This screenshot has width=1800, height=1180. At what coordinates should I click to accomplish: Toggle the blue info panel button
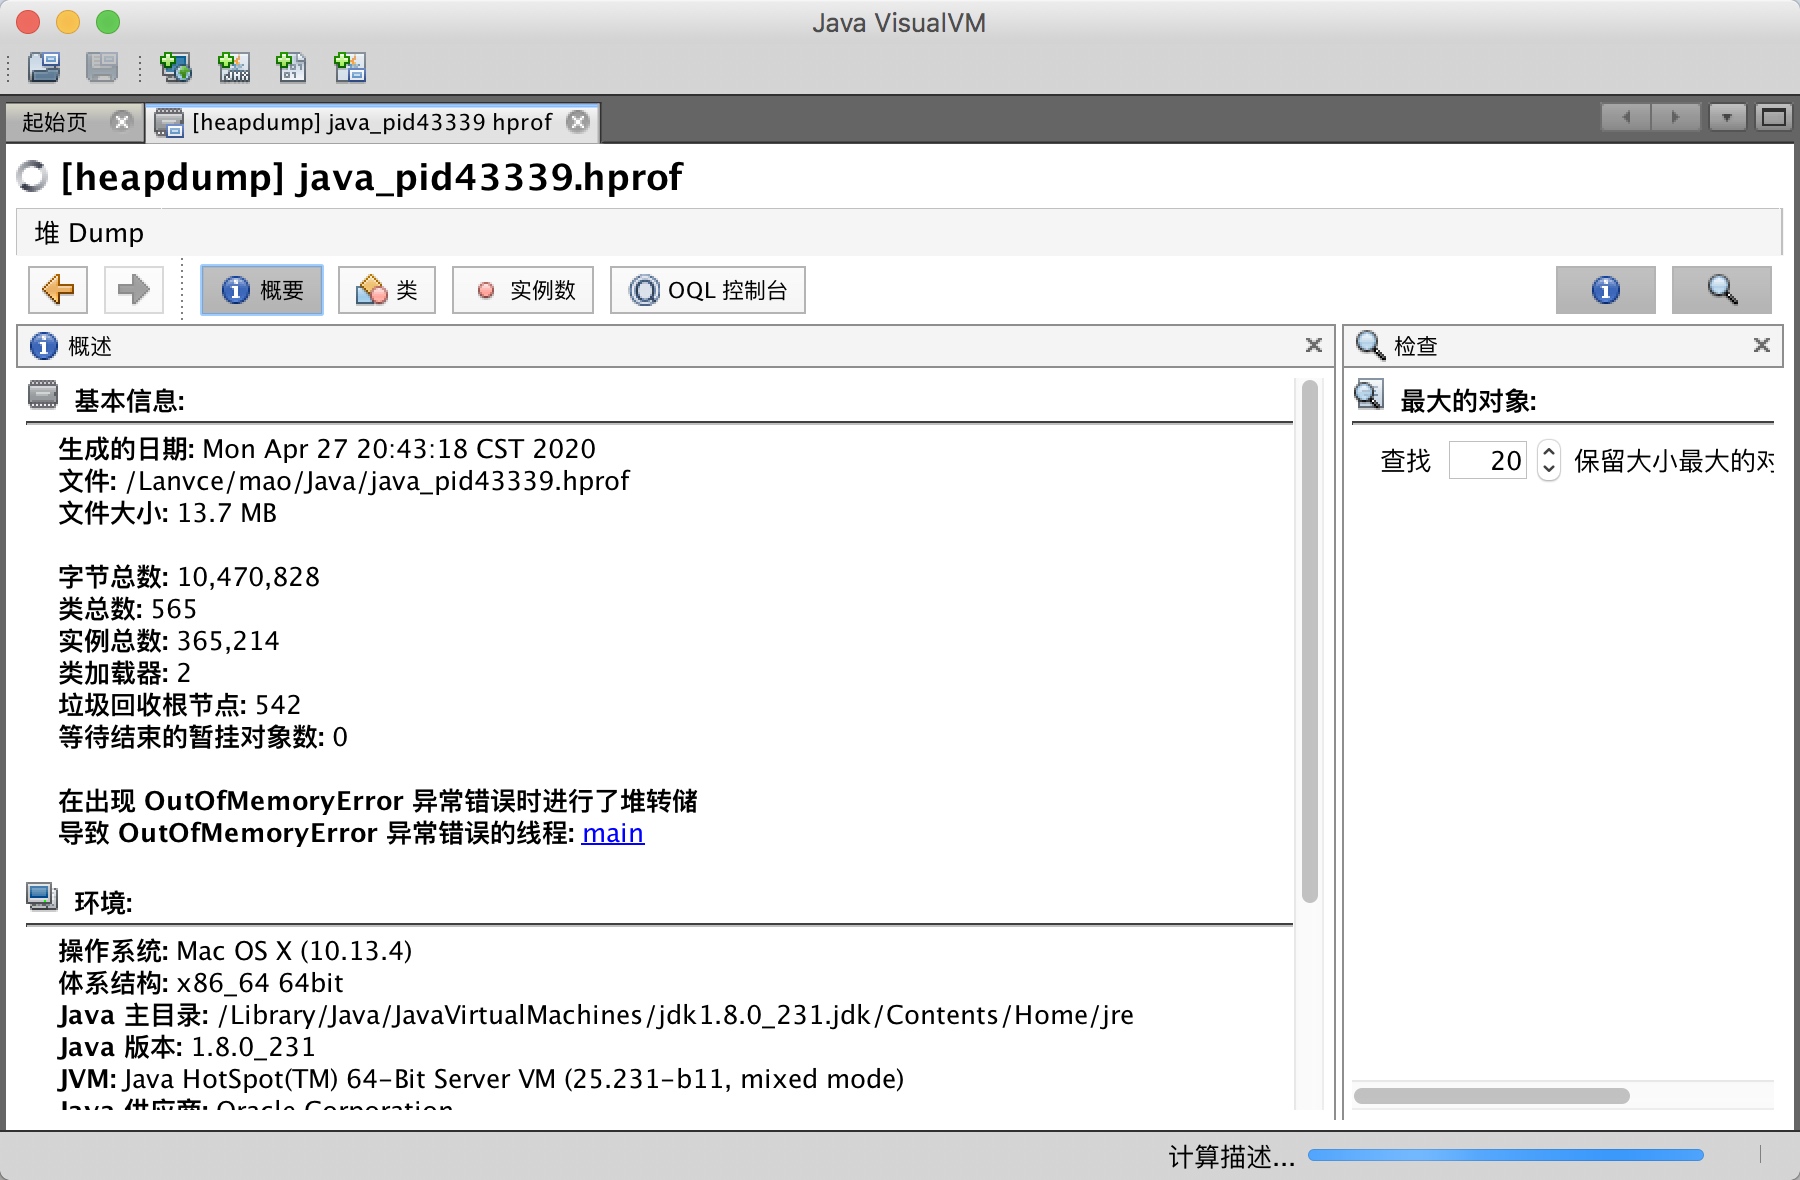coord(1606,290)
